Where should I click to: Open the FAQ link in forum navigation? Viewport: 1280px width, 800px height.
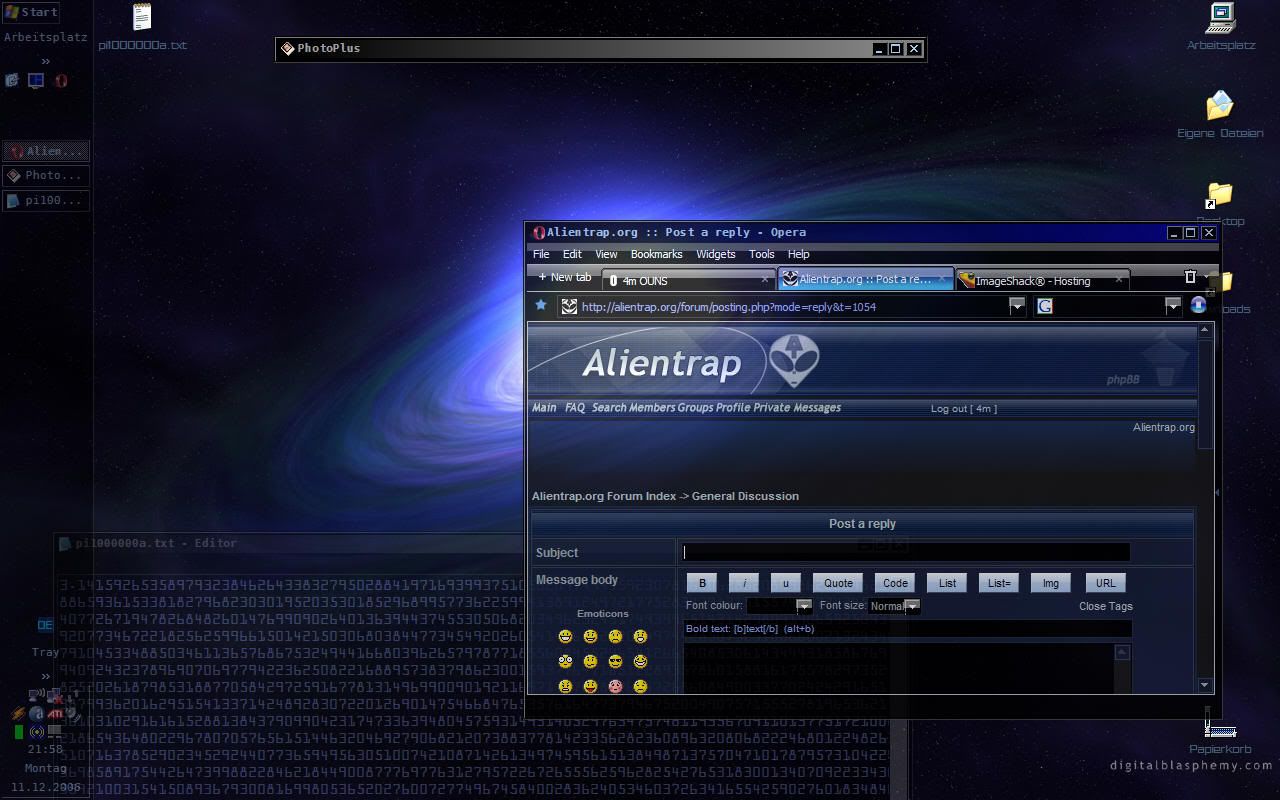pyautogui.click(x=575, y=408)
